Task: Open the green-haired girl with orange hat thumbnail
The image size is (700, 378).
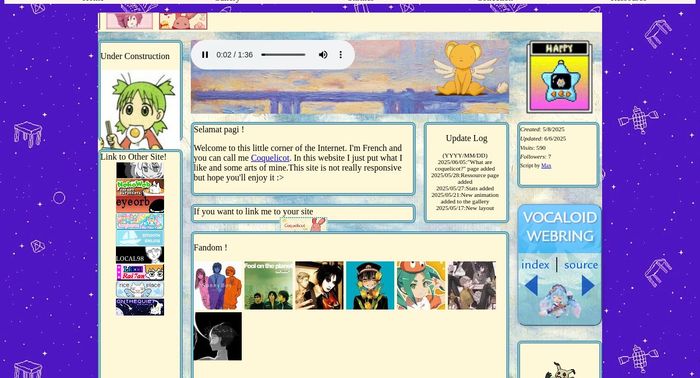Action: click(421, 286)
